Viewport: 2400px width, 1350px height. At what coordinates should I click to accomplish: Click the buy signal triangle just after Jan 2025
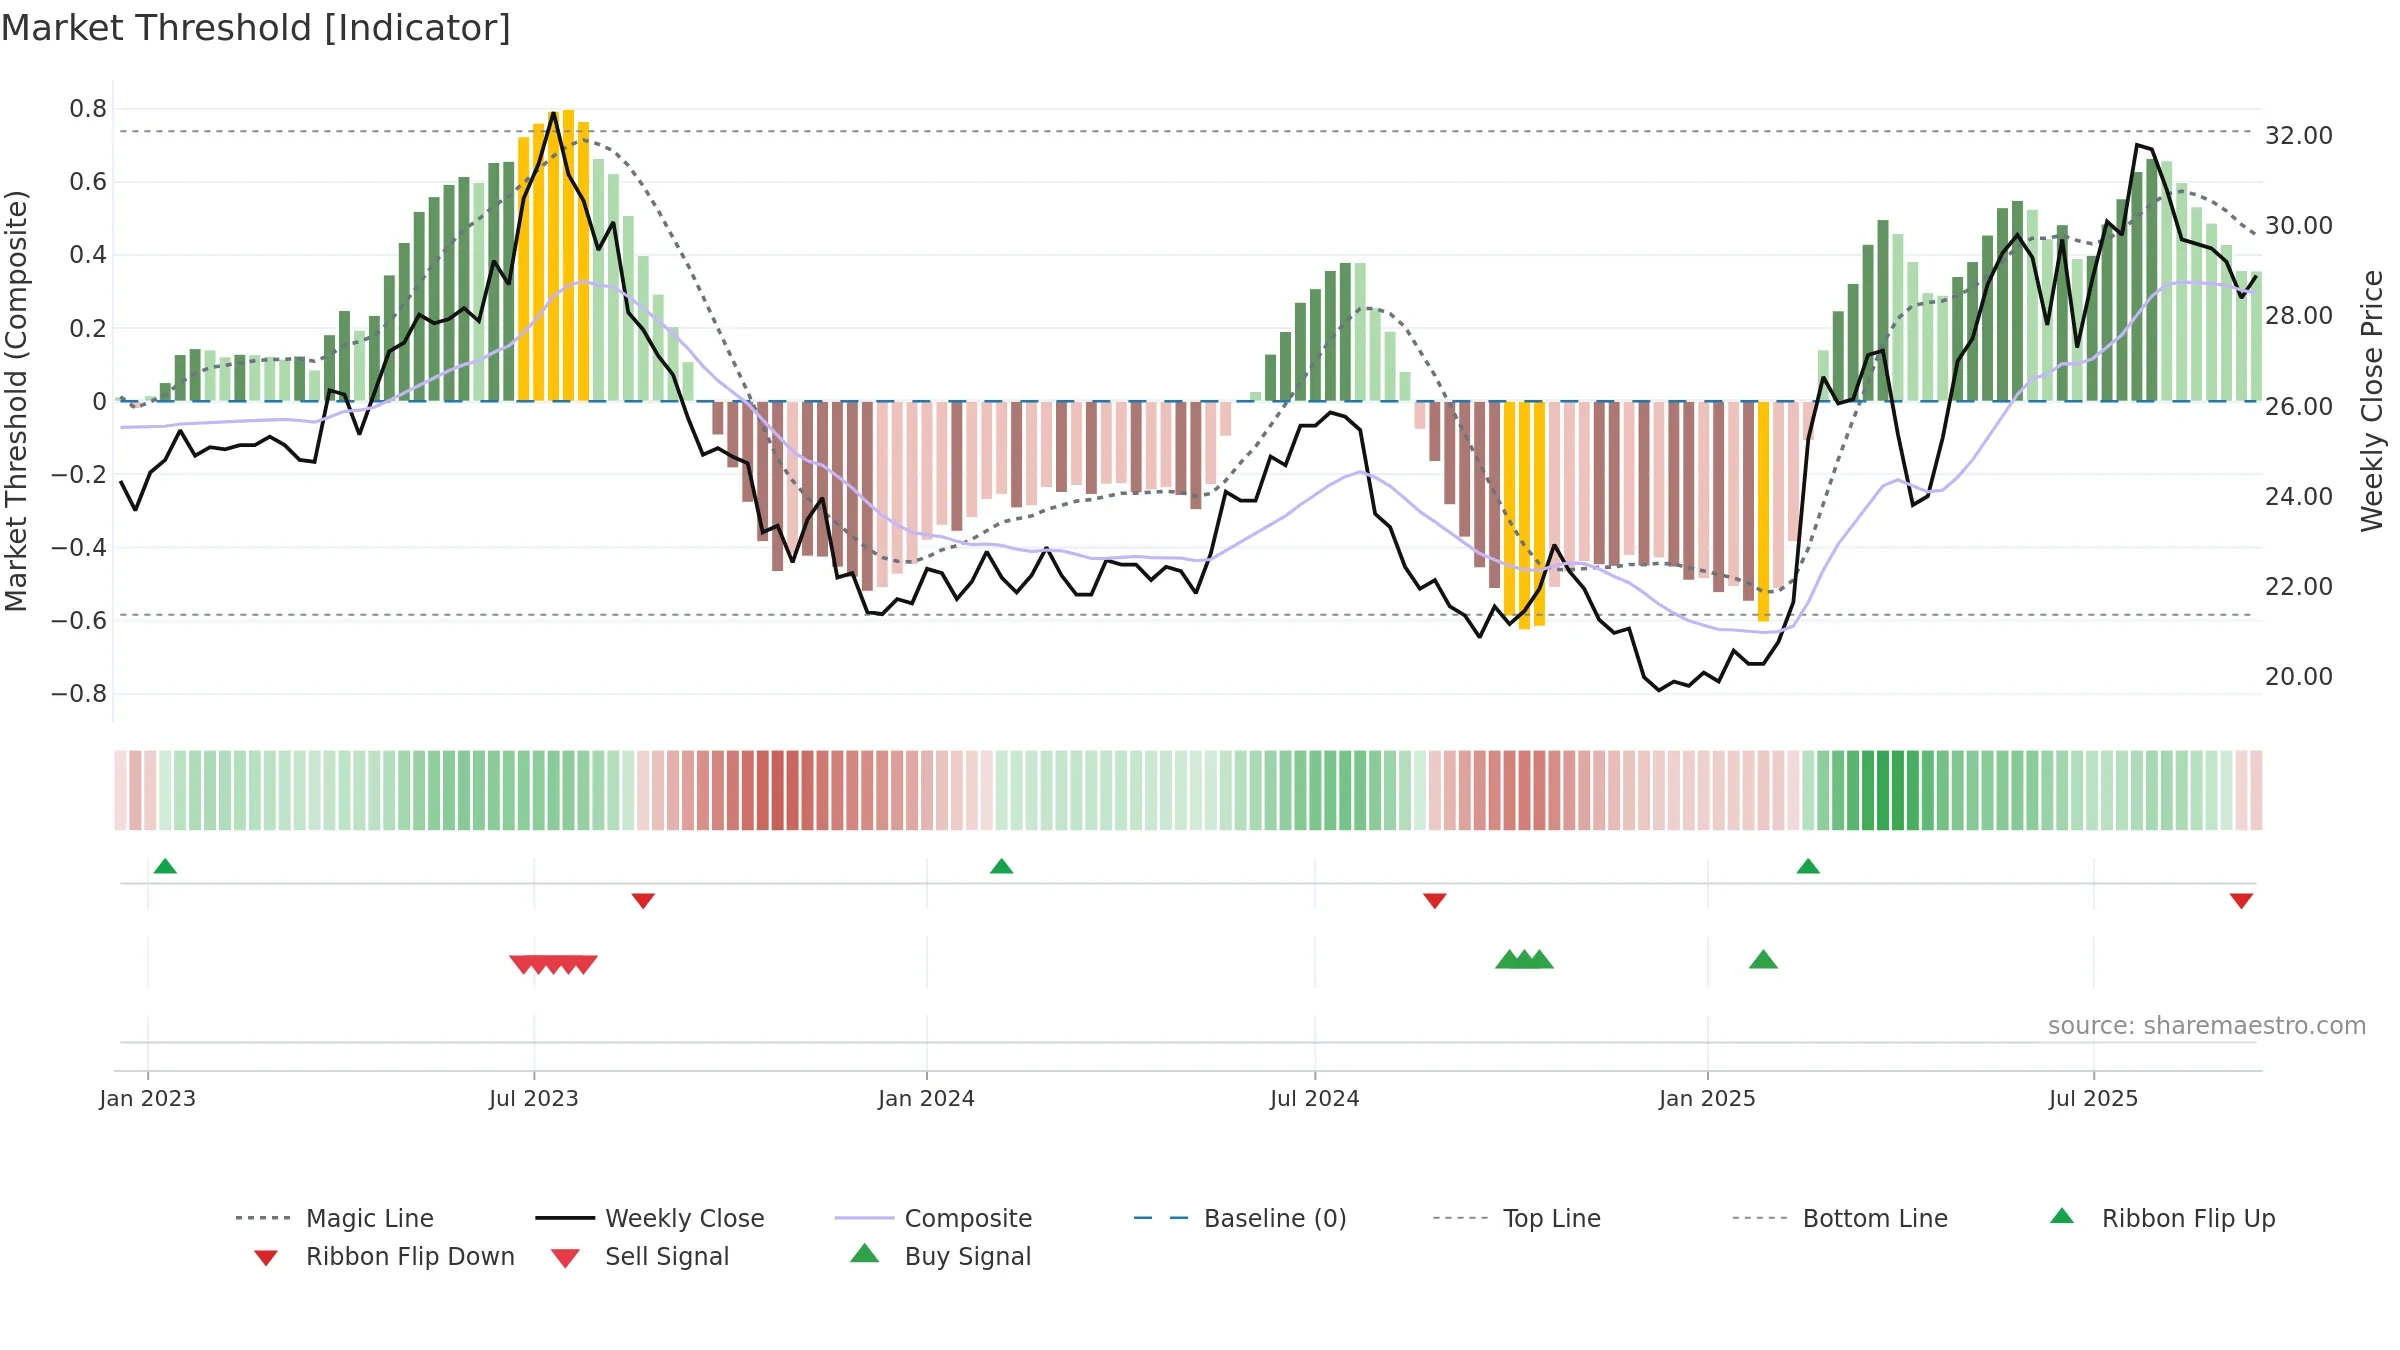(x=1763, y=960)
